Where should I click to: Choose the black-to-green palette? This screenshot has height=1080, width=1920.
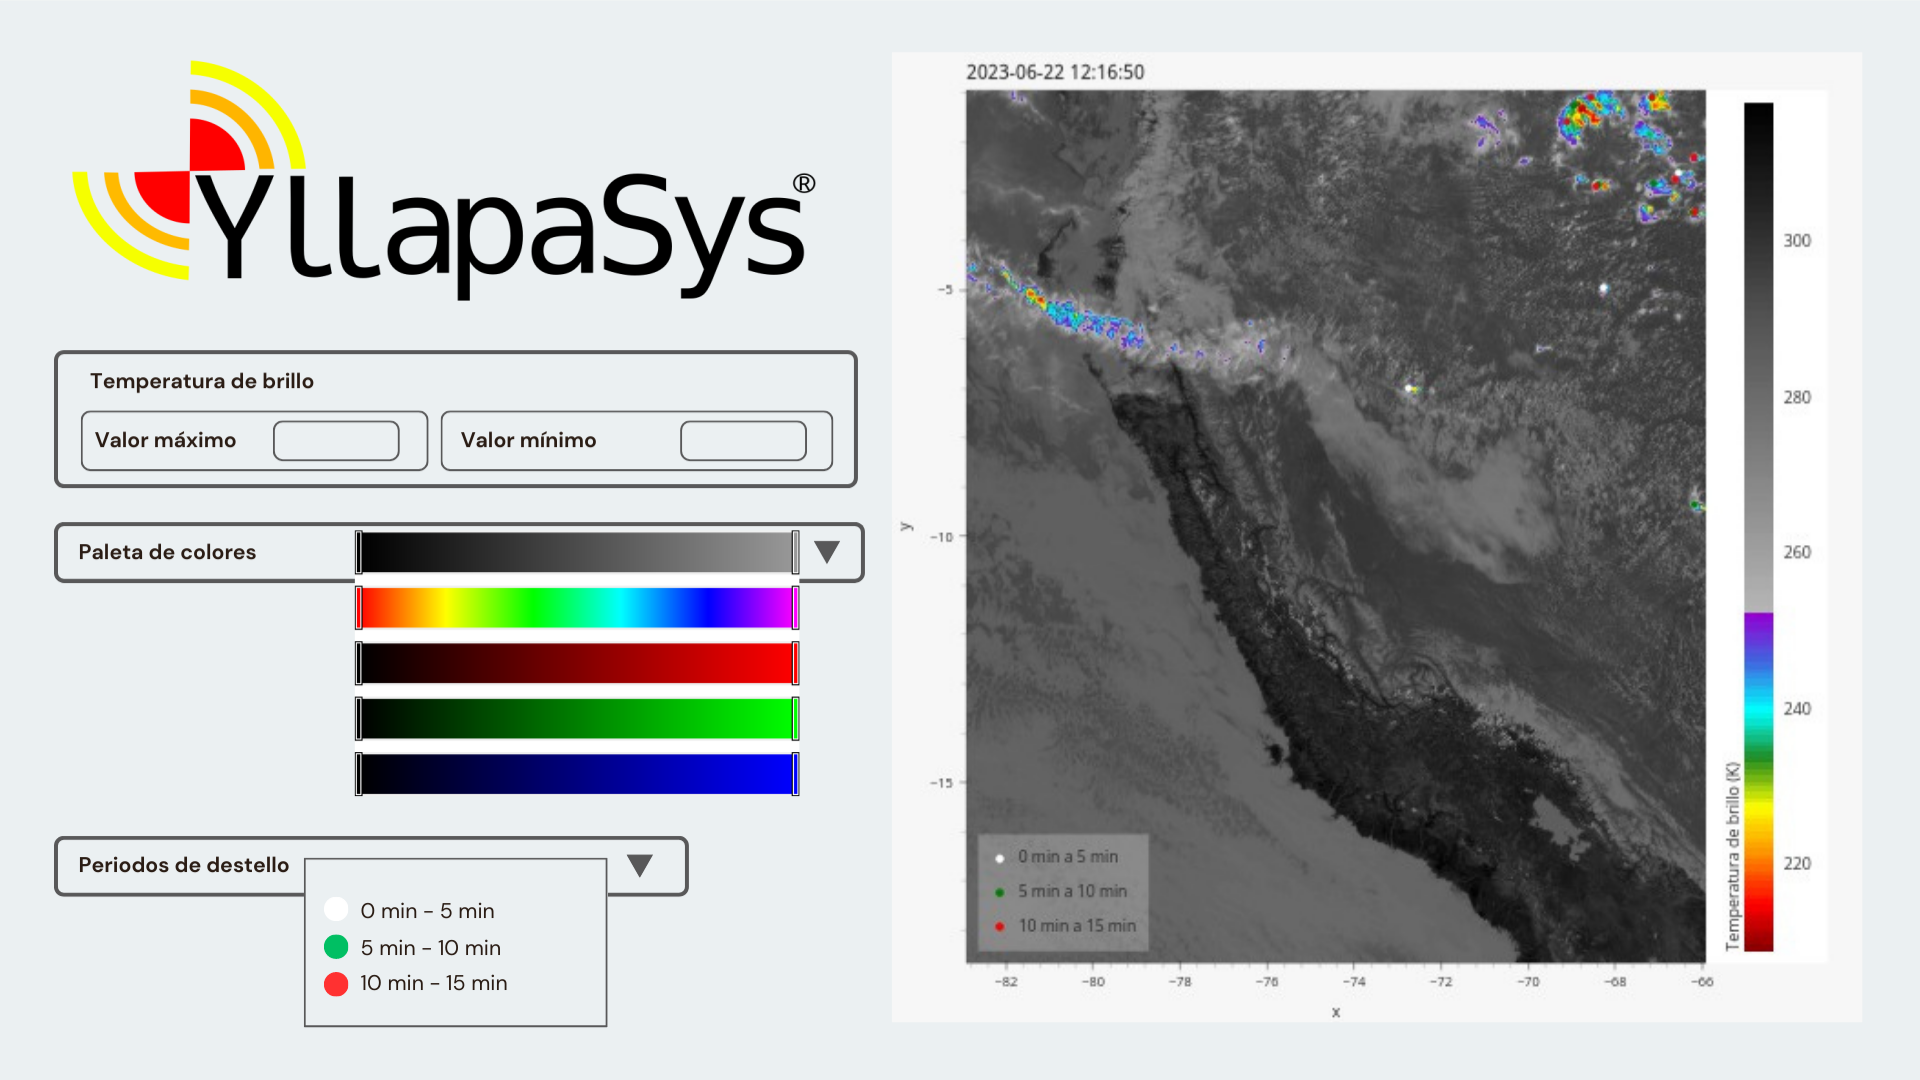[577, 719]
